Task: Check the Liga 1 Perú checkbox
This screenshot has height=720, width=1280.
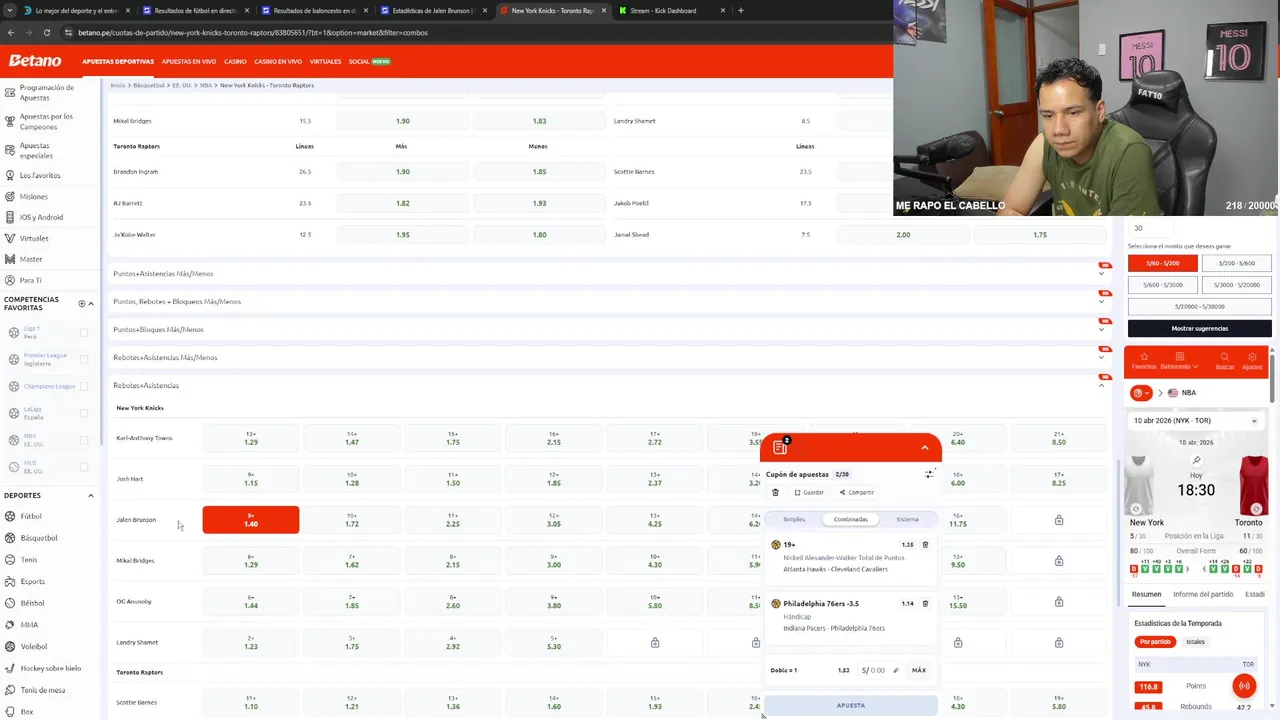Action: tap(84, 332)
